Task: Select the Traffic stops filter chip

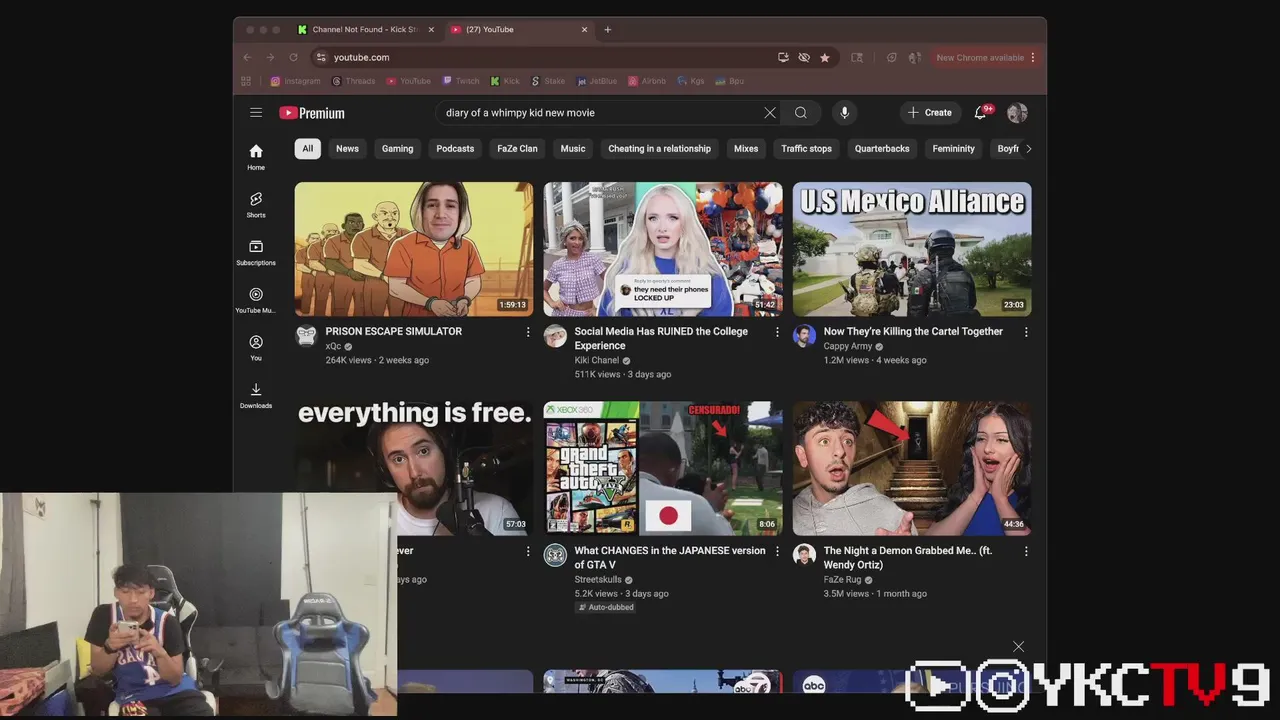Action: click(x=806, y=149)
